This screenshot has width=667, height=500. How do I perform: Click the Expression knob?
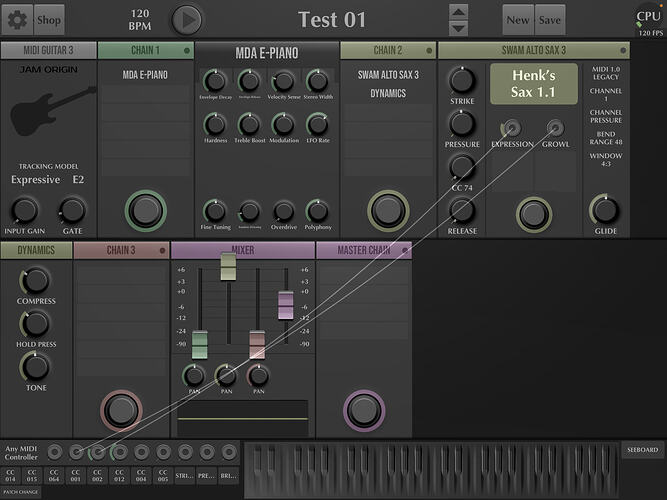point(512,128)
